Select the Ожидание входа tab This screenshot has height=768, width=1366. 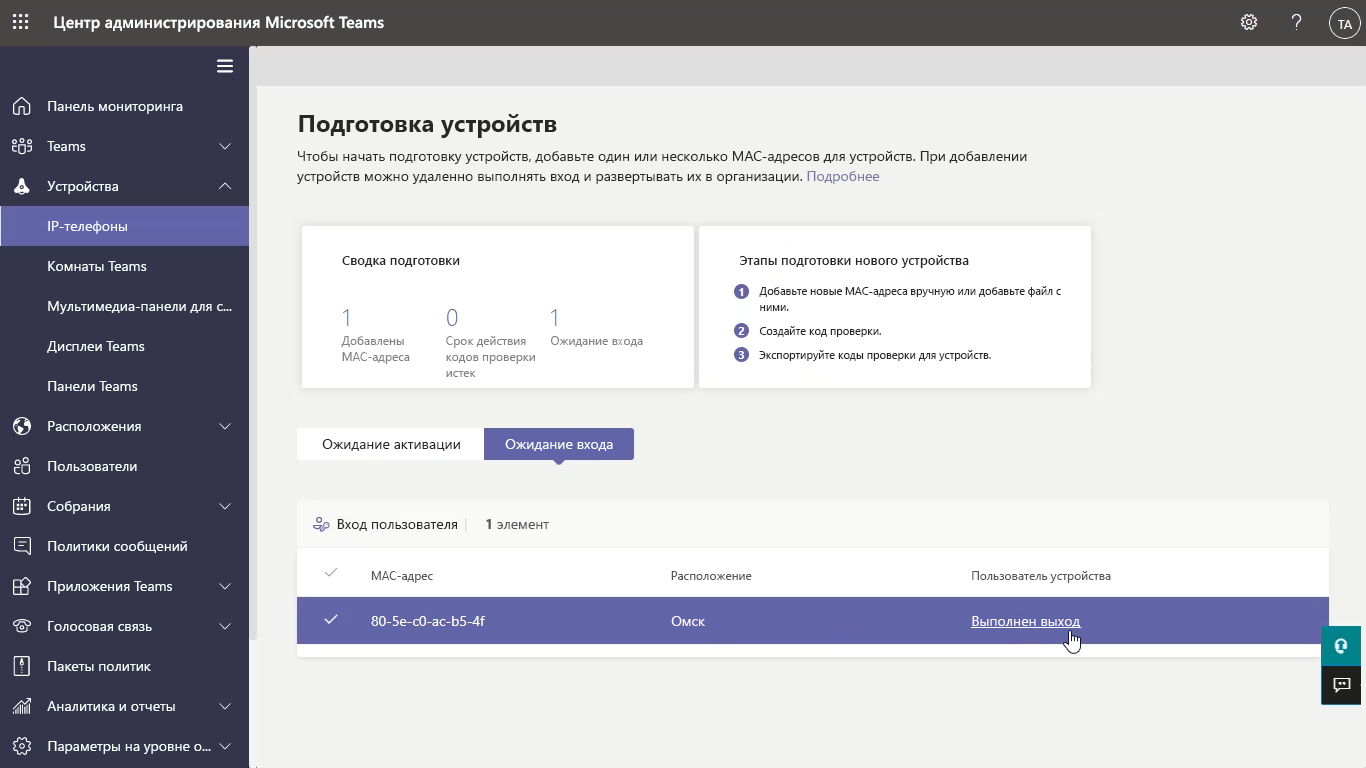click(x=559, y=444)
